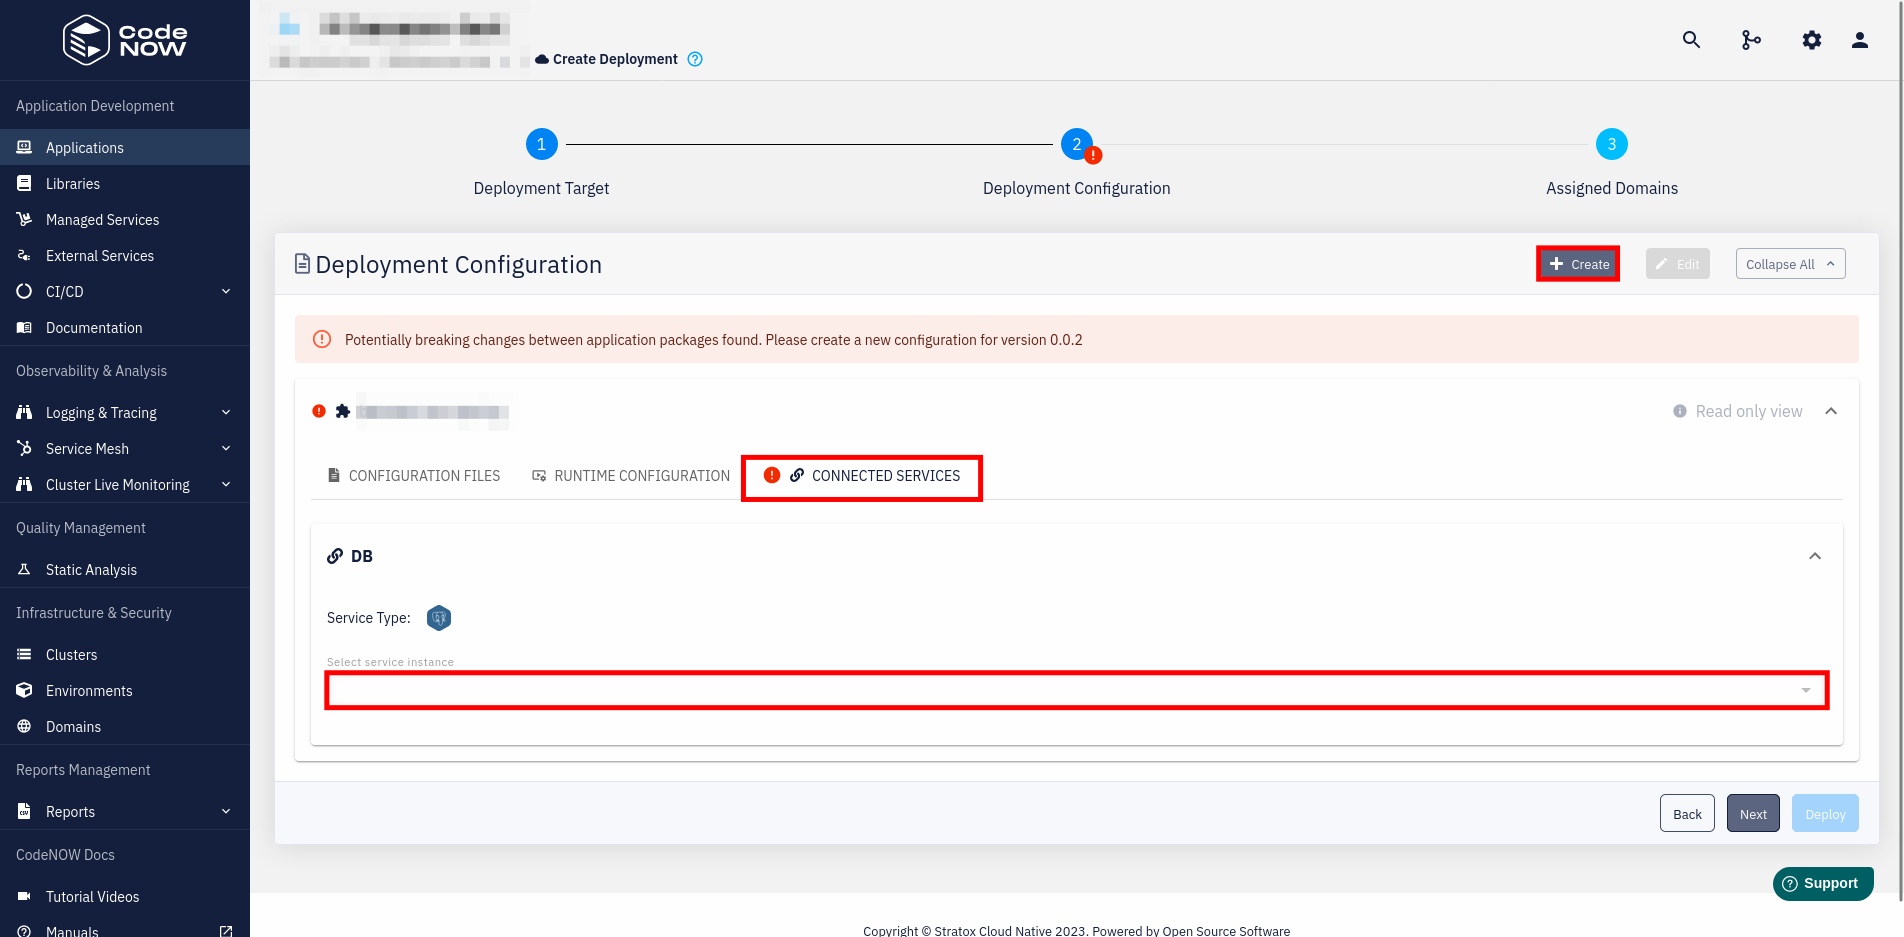Click the "Read only view" label
Screen dimensions: 1904x937
pos(1749,411)
